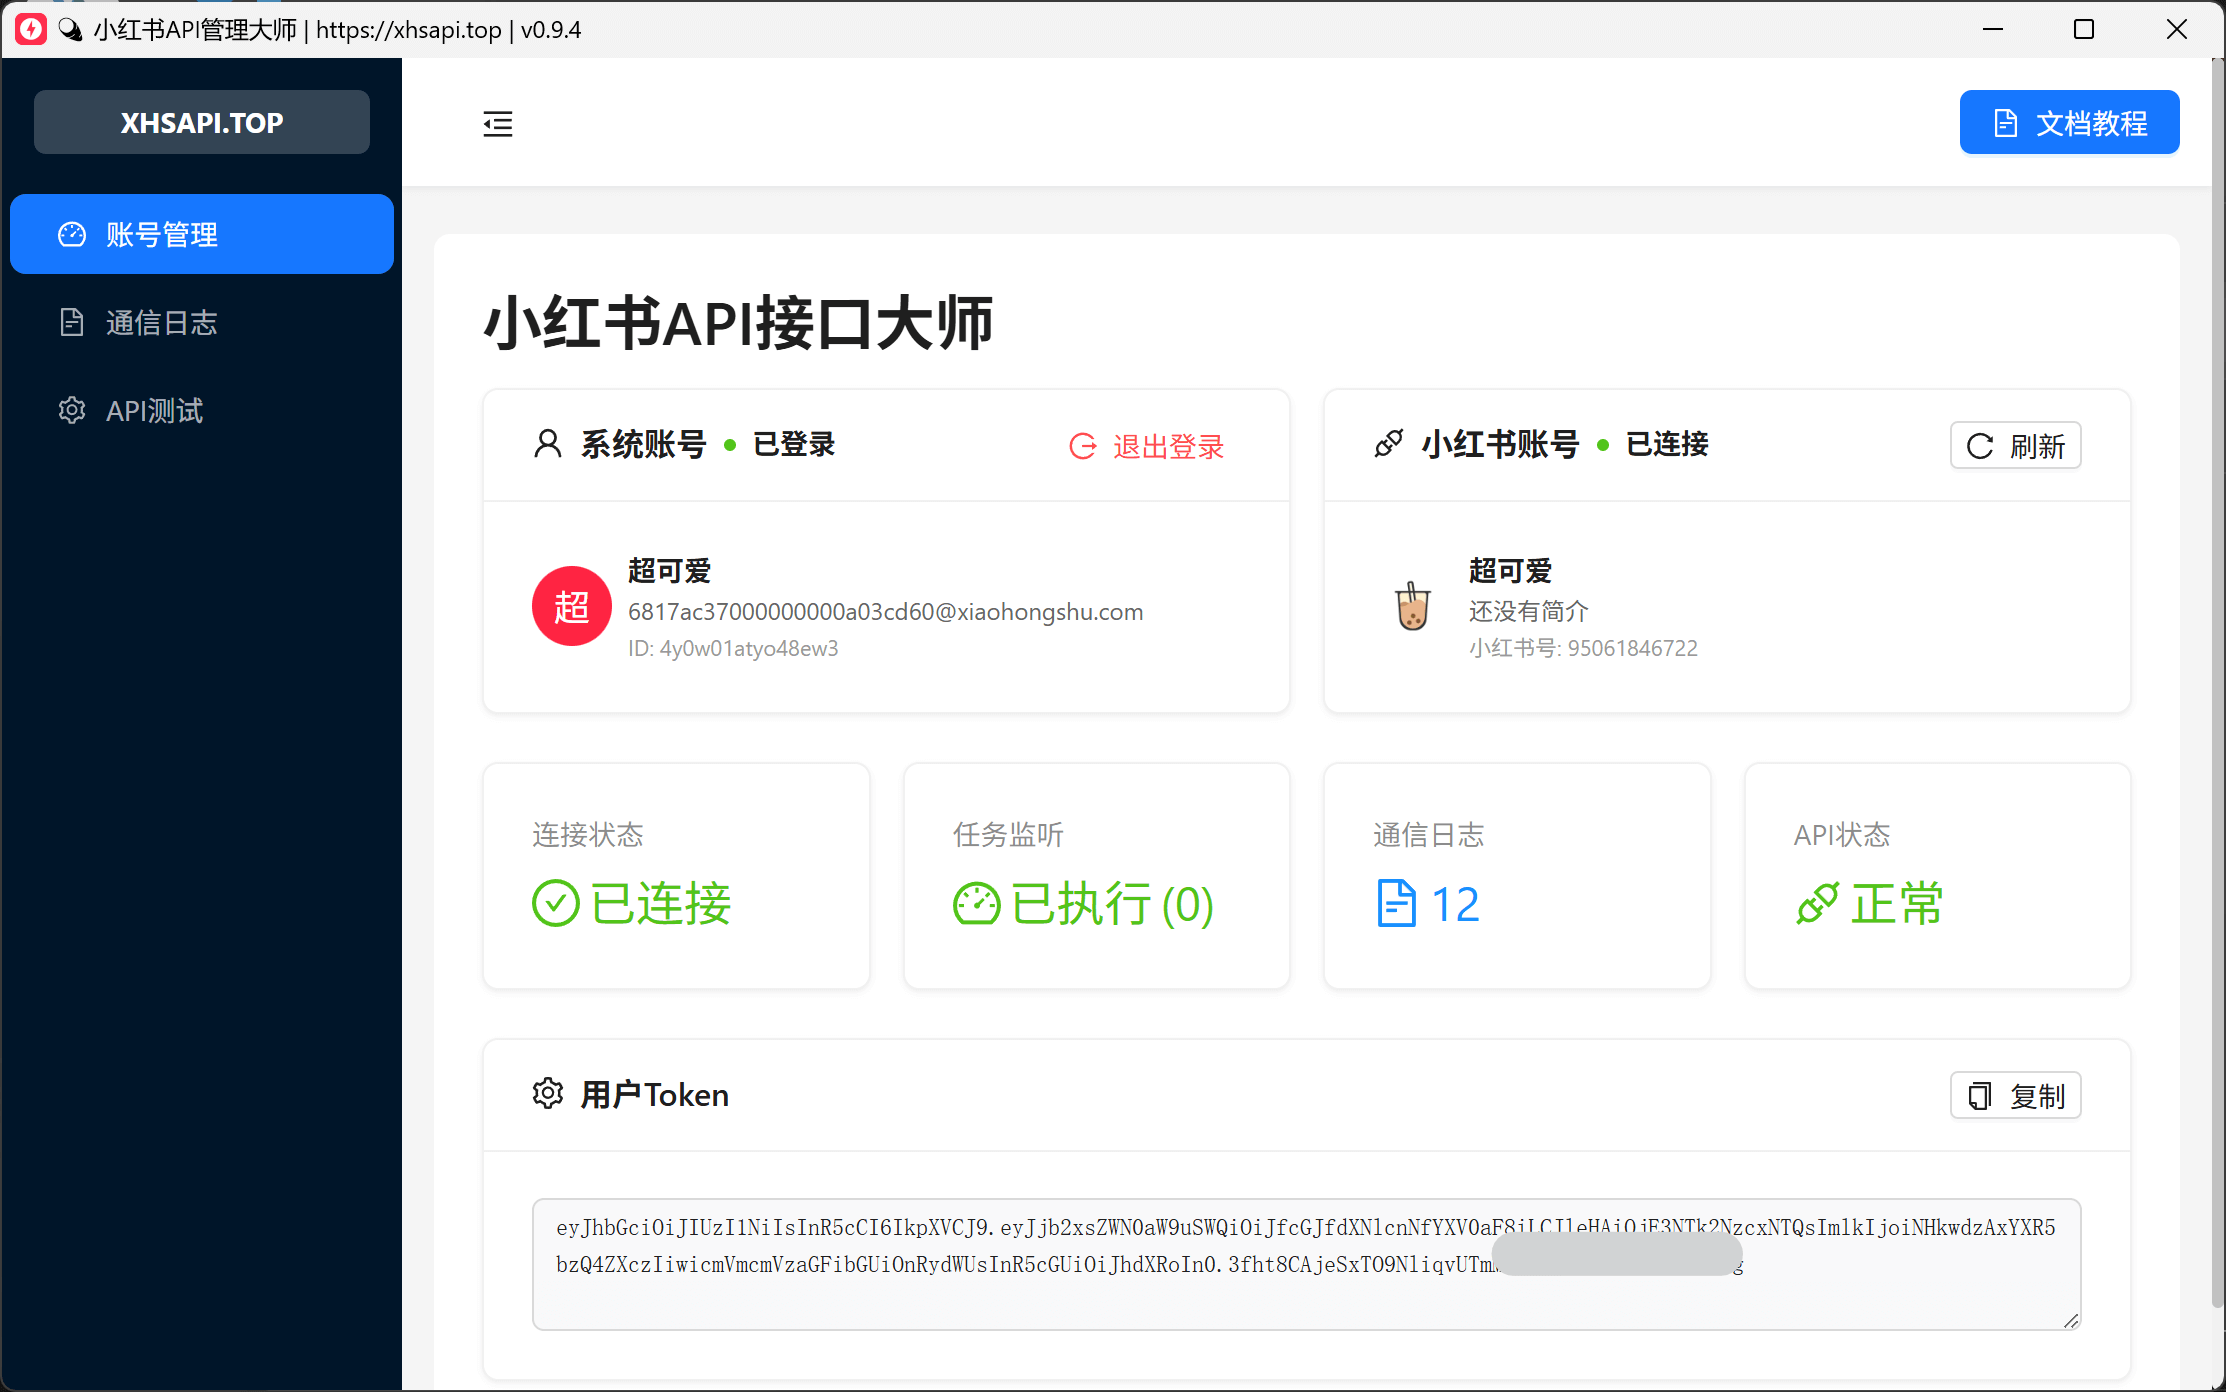Click the 系统账号 user icon
Screen dimensions: 2226x1392
[x=548, y=444]
